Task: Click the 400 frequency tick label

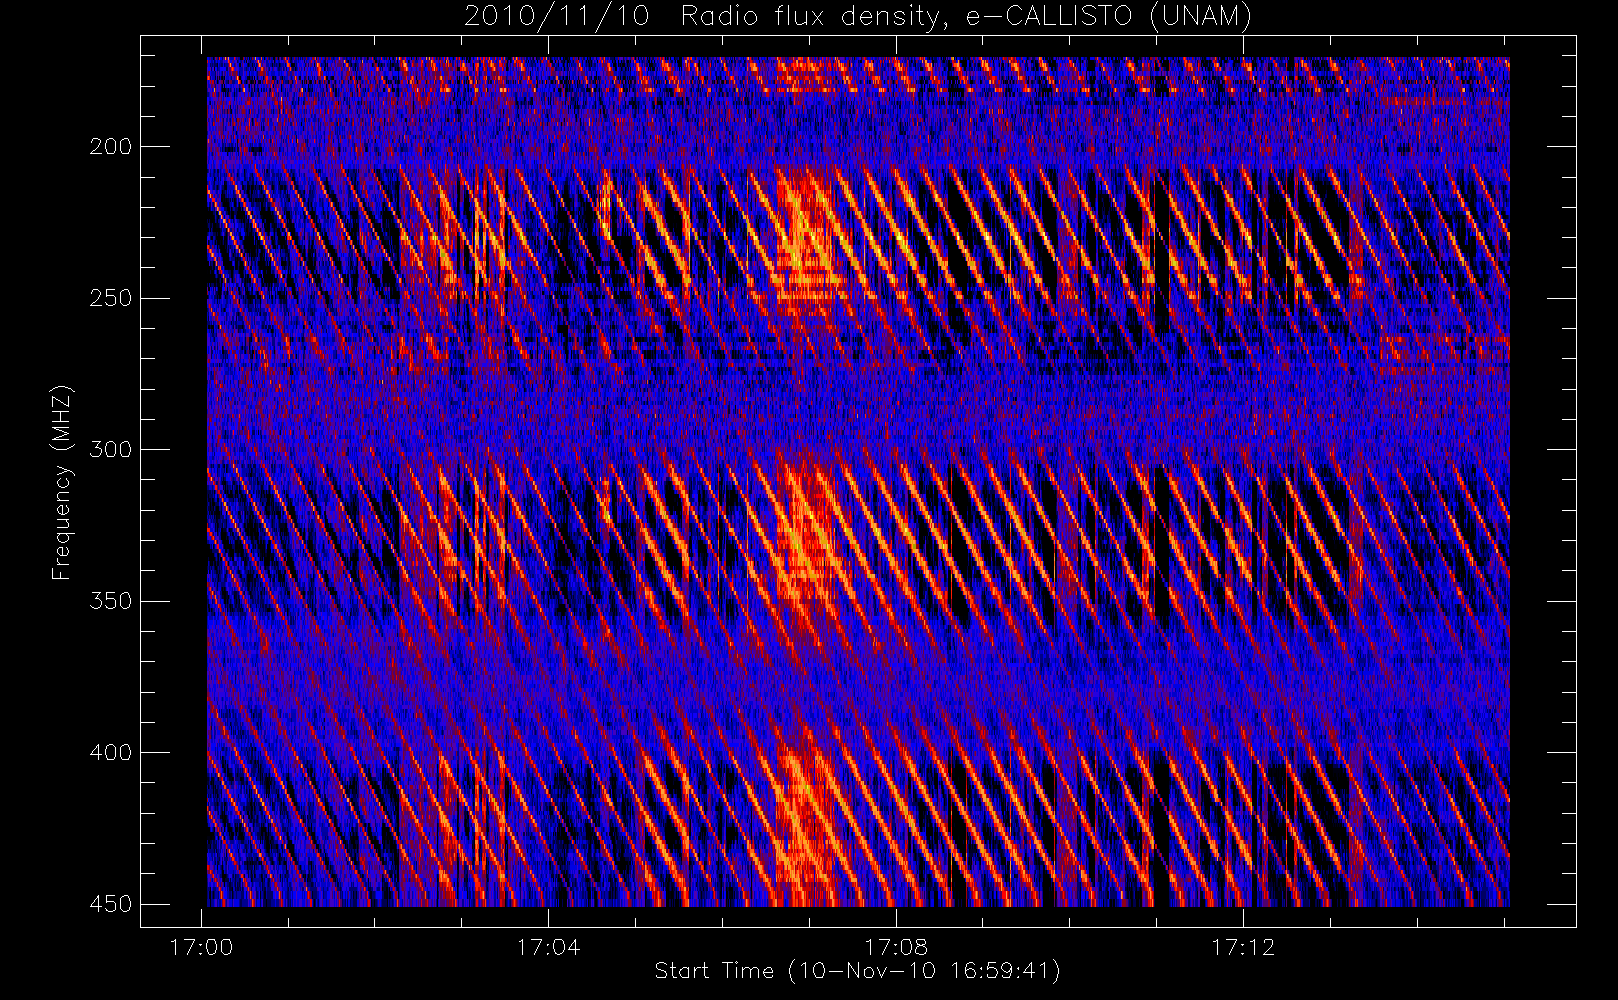Action: click(x=110, y=752)
